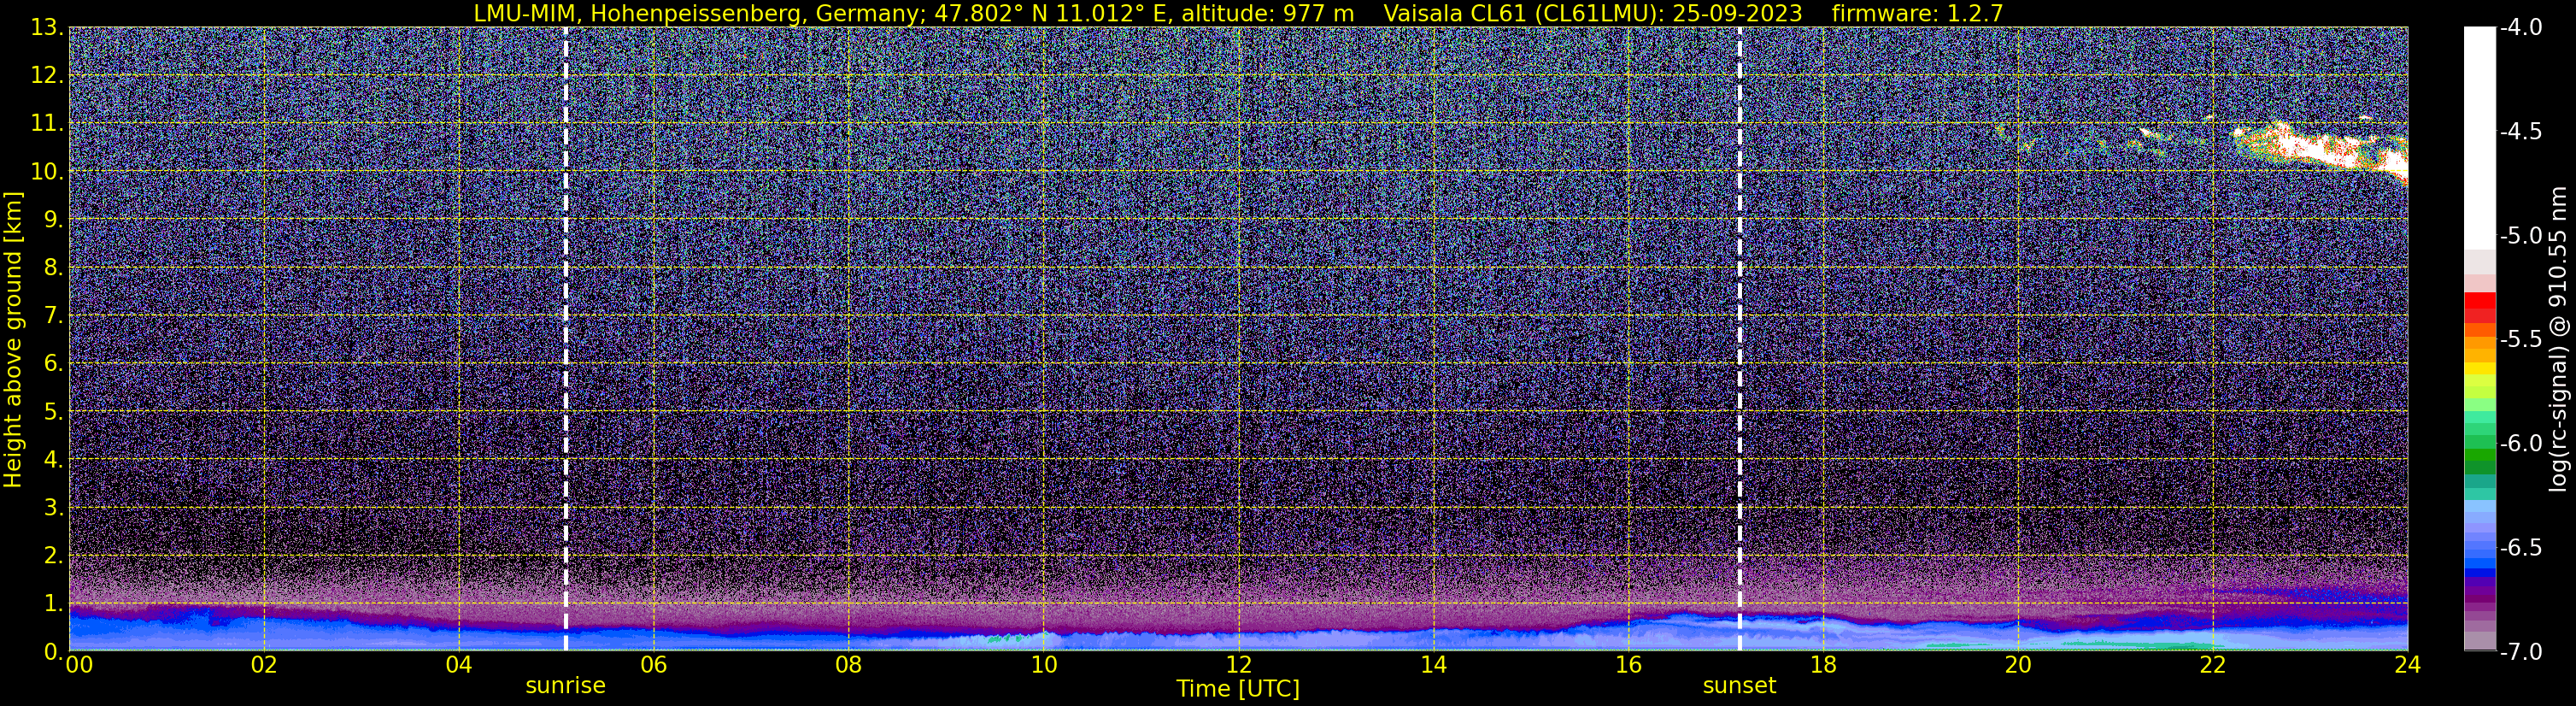This screenshot has width=2576, height=706.
Task: Click the 'Height above ground [km]' axis label
Action: coord(13,339)
